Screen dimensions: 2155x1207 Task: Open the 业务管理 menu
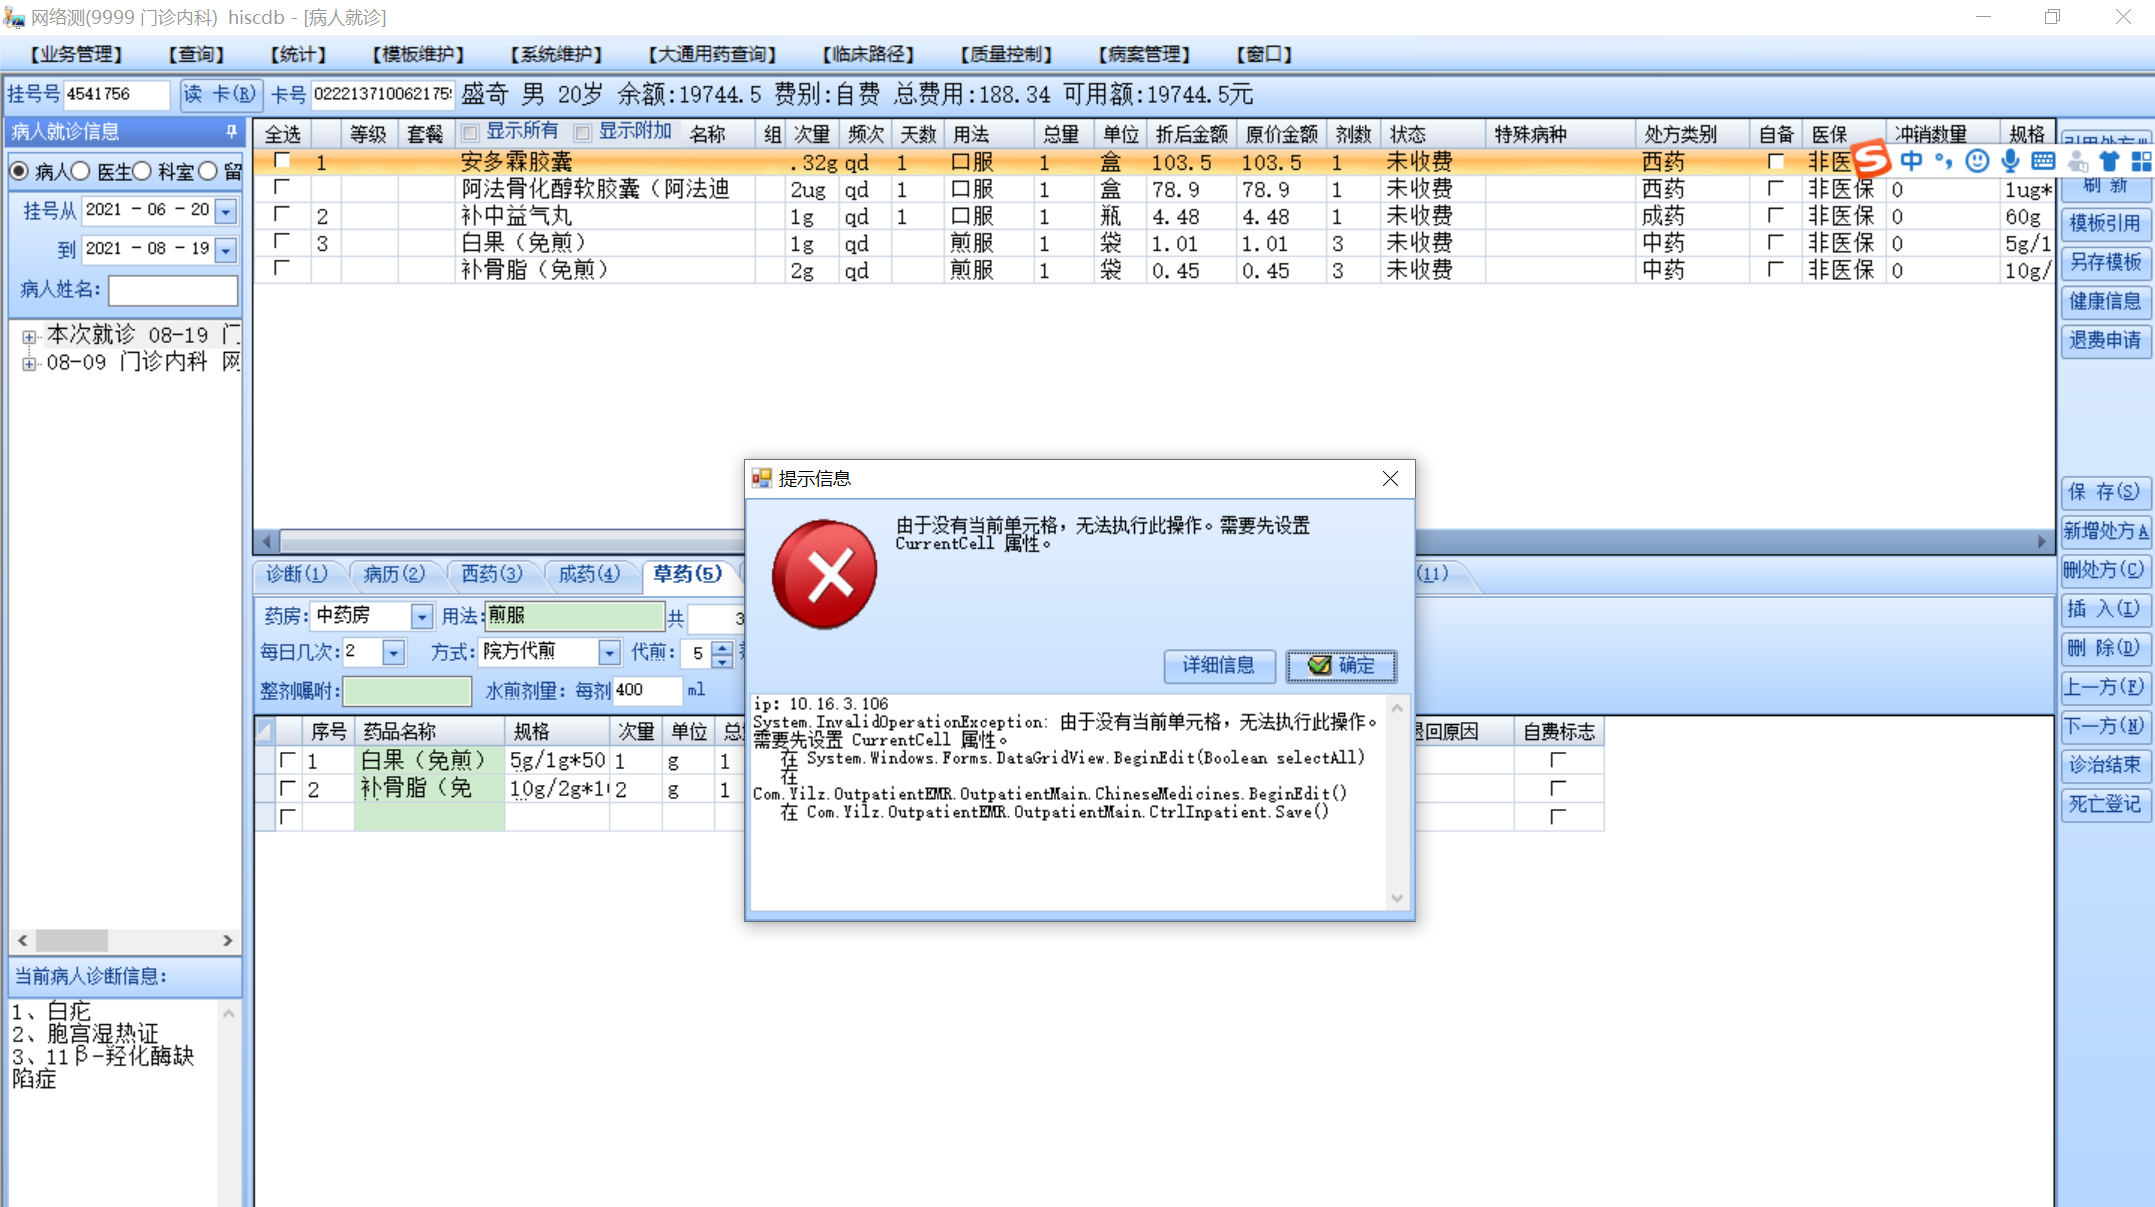click(76, 54)
